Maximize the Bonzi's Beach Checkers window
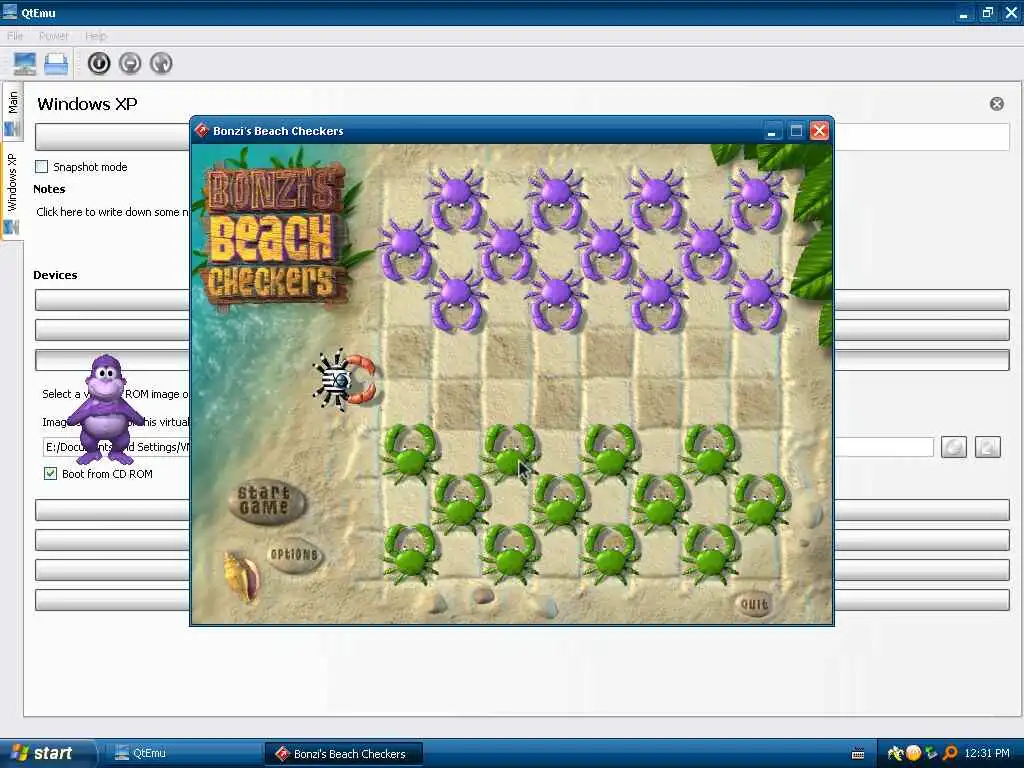This screenshot has width=1024, height=768. coord(795,131)
